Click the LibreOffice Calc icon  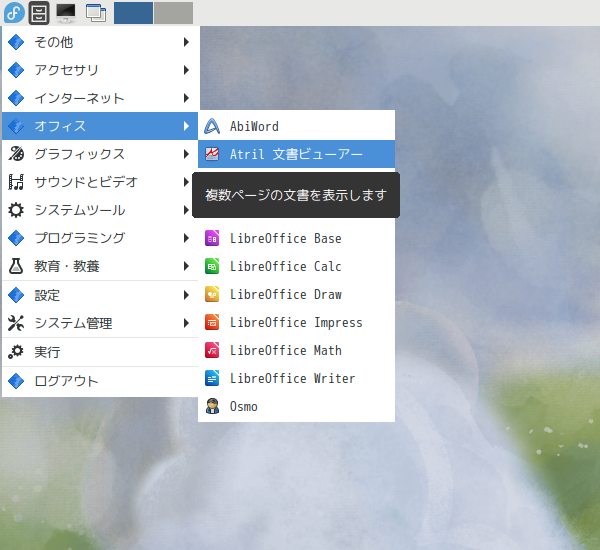212,266
